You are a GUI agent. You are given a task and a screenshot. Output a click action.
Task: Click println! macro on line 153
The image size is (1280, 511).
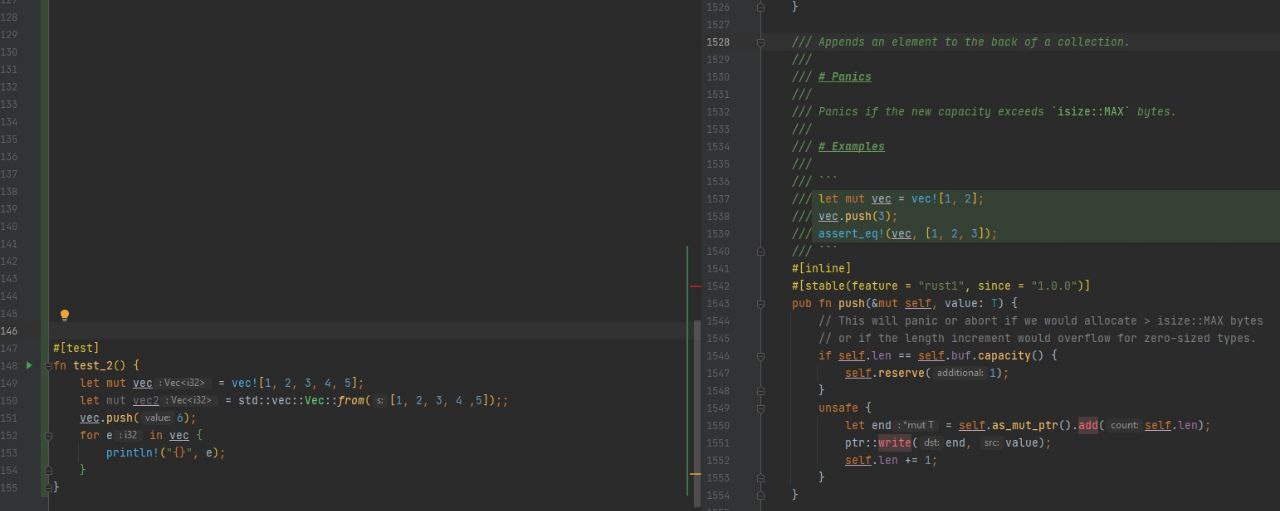[133, 453]
